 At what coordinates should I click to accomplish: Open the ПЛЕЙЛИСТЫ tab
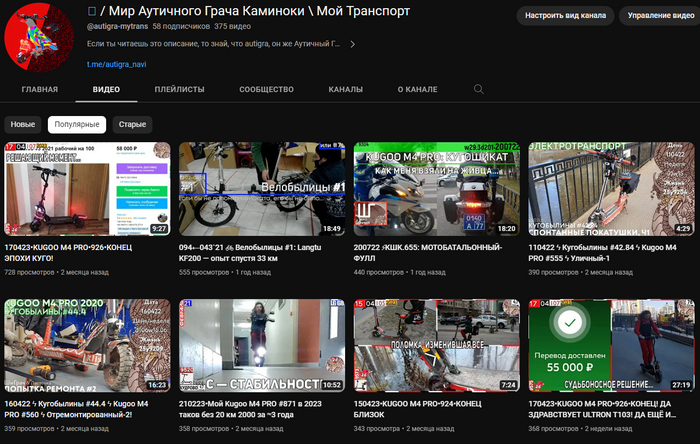(x=180, y=89)
